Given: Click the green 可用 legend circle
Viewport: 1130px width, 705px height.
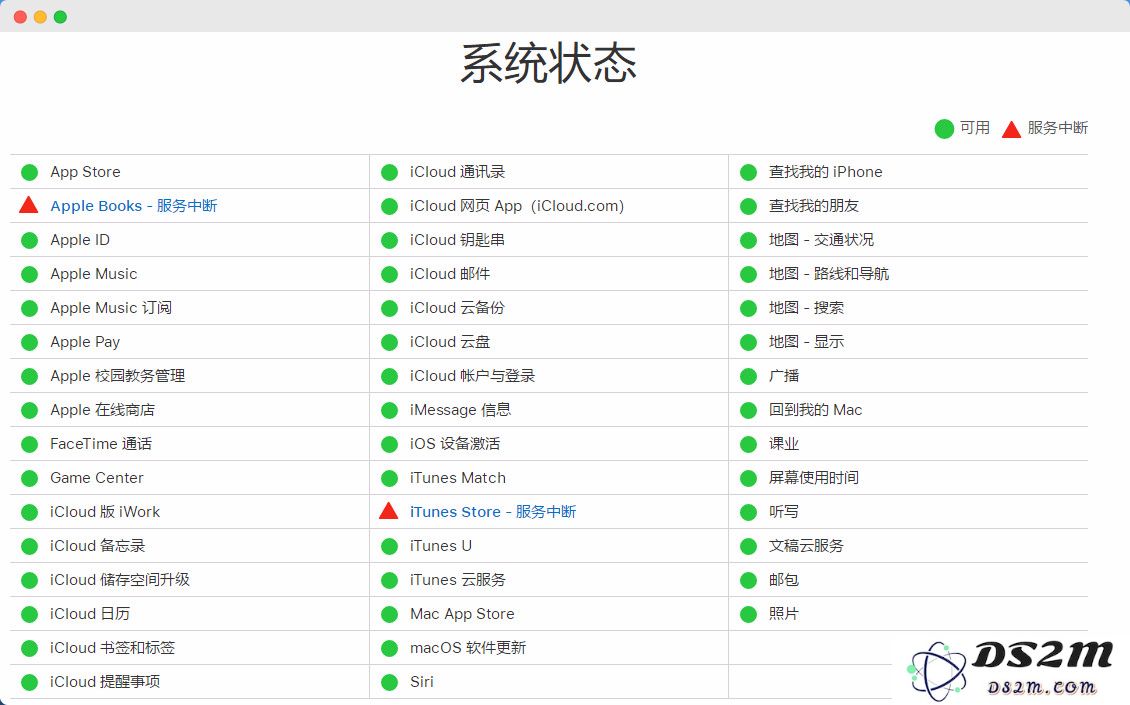Looking at the screenshot, I should 944,128.
